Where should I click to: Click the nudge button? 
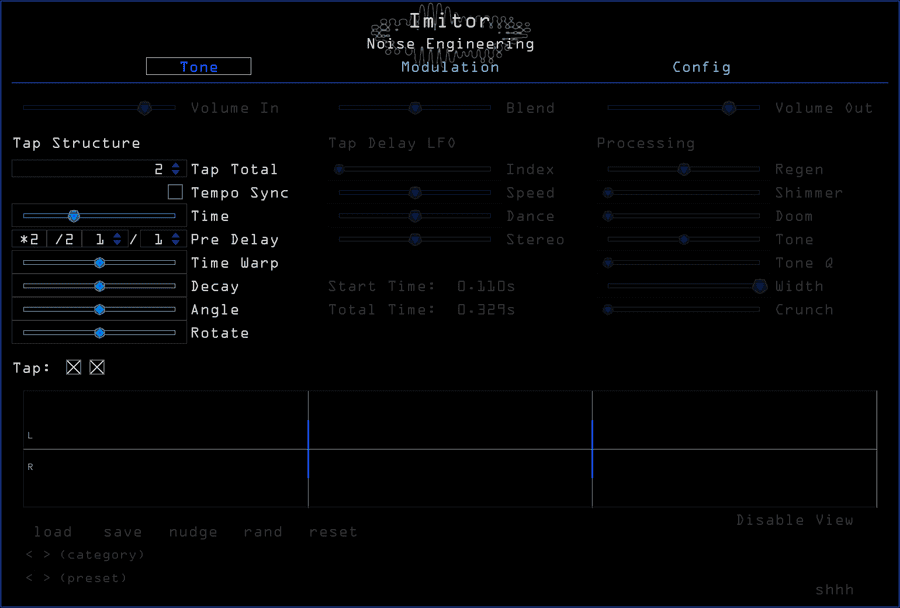click(x=193, y=532)
